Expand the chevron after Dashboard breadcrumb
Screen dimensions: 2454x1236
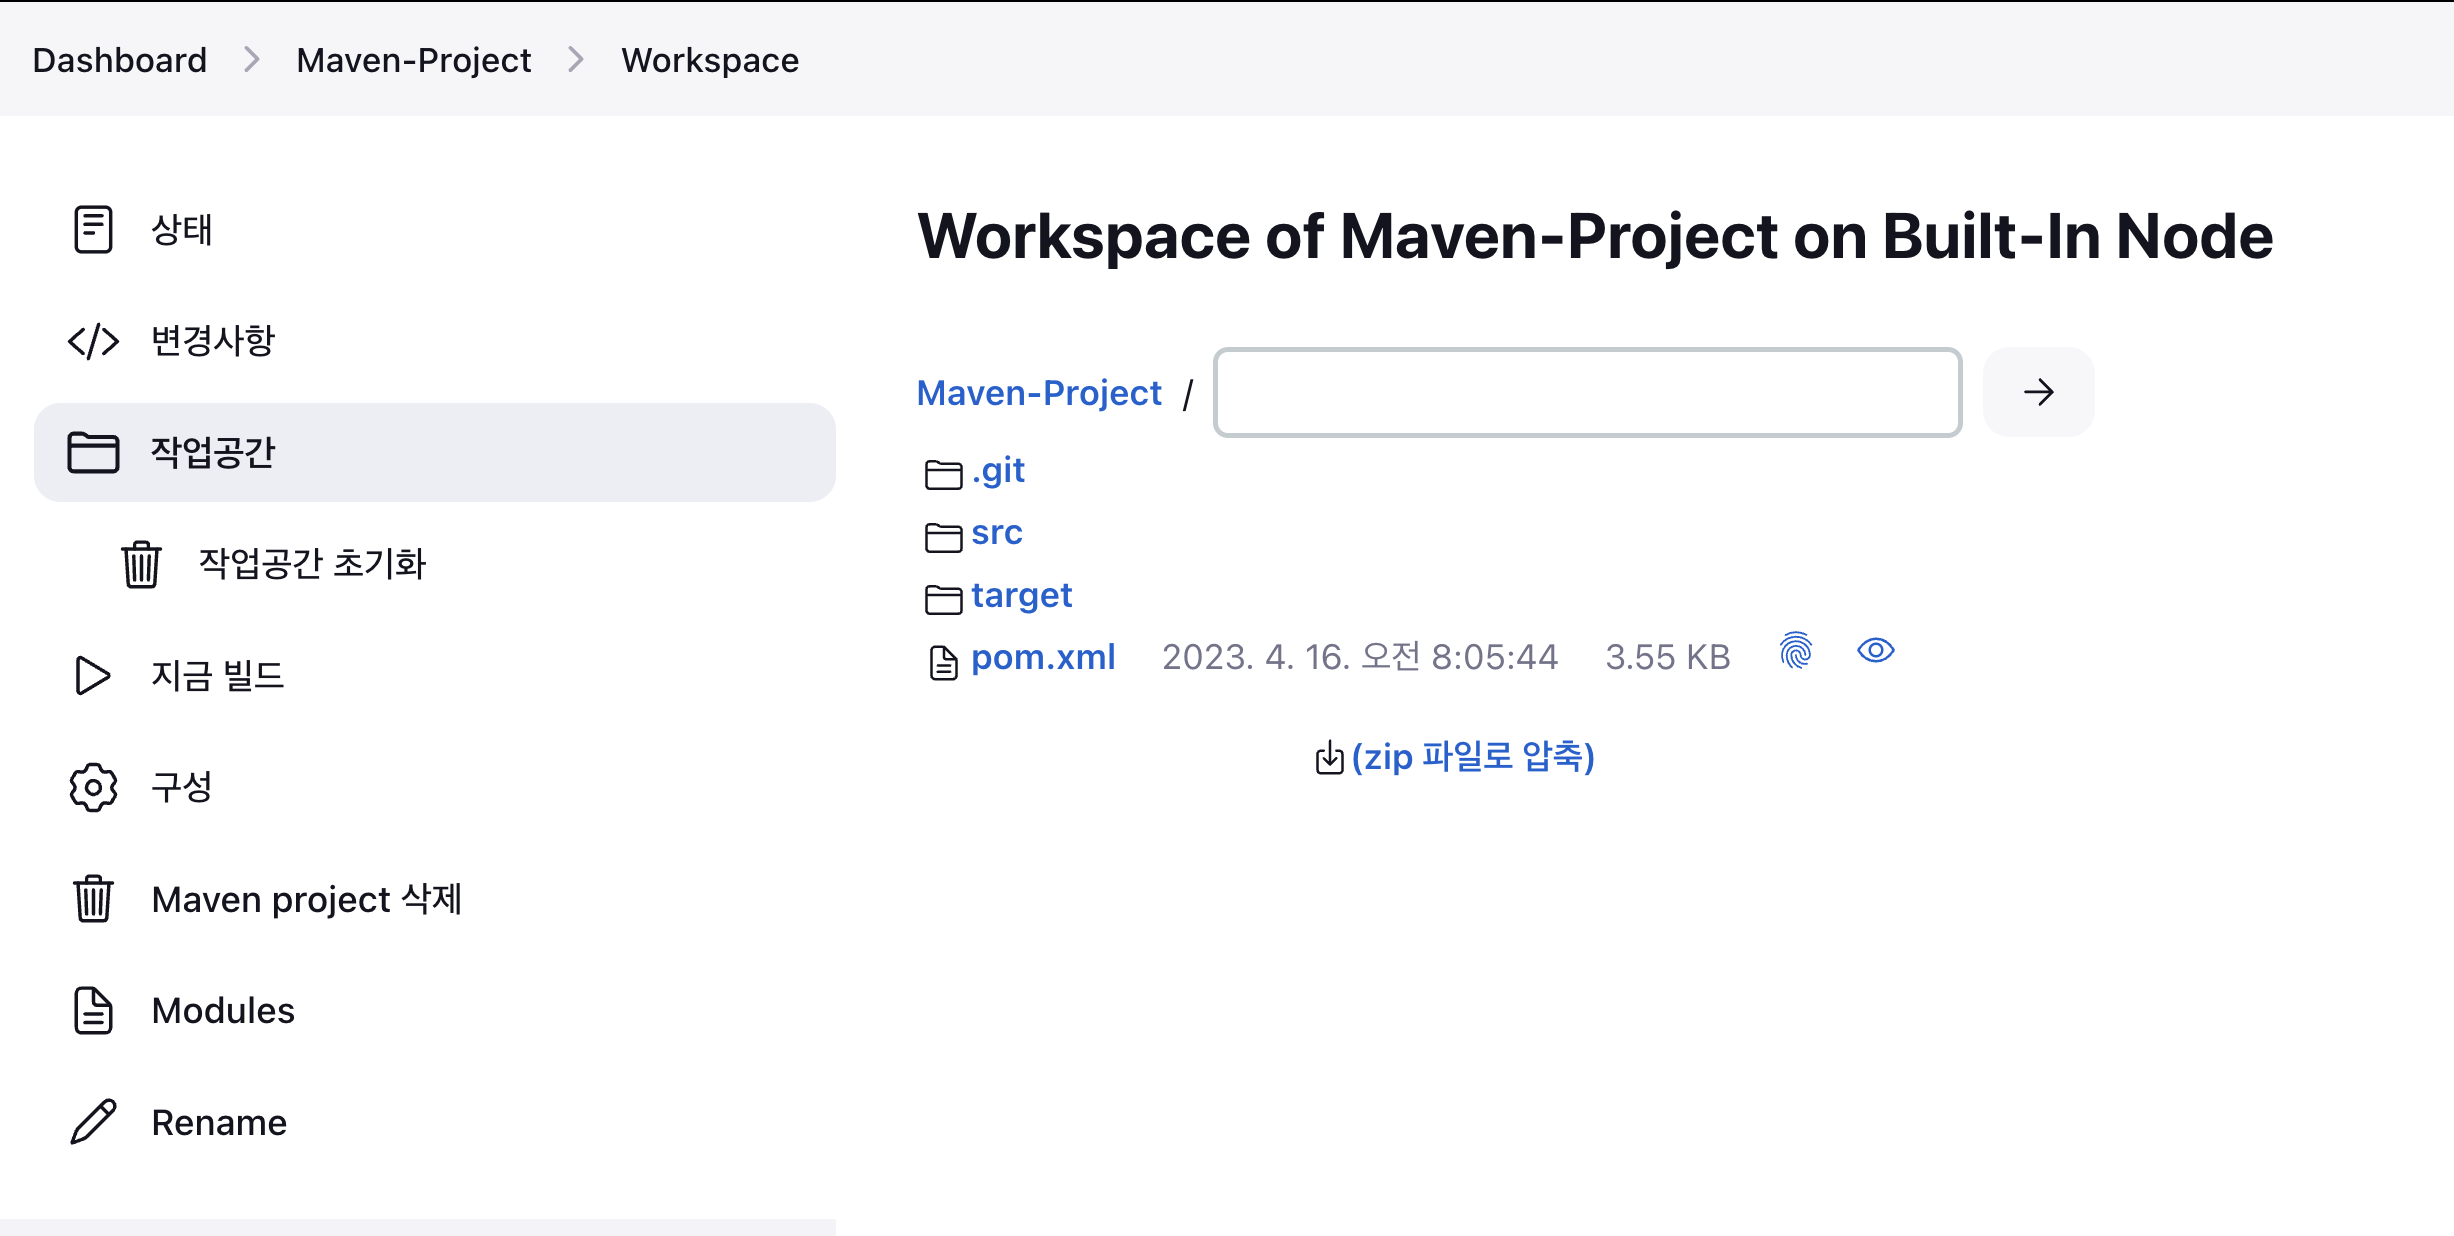[x=252, y=60]
